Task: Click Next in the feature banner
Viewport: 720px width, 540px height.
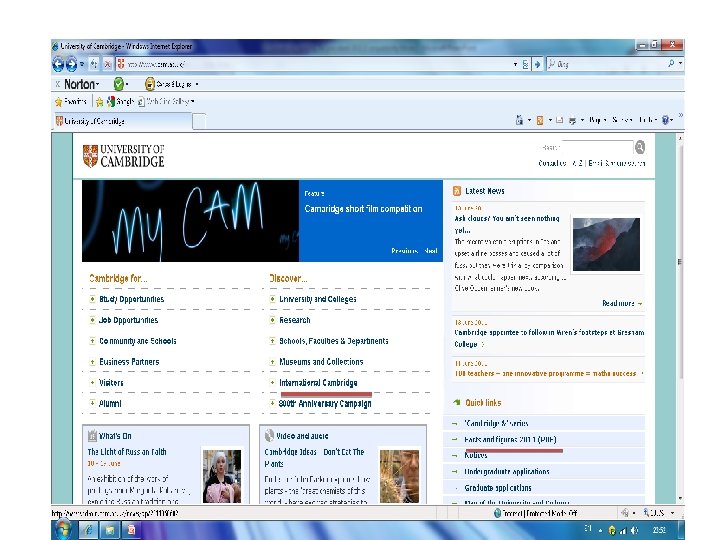Action: [431, 251]
